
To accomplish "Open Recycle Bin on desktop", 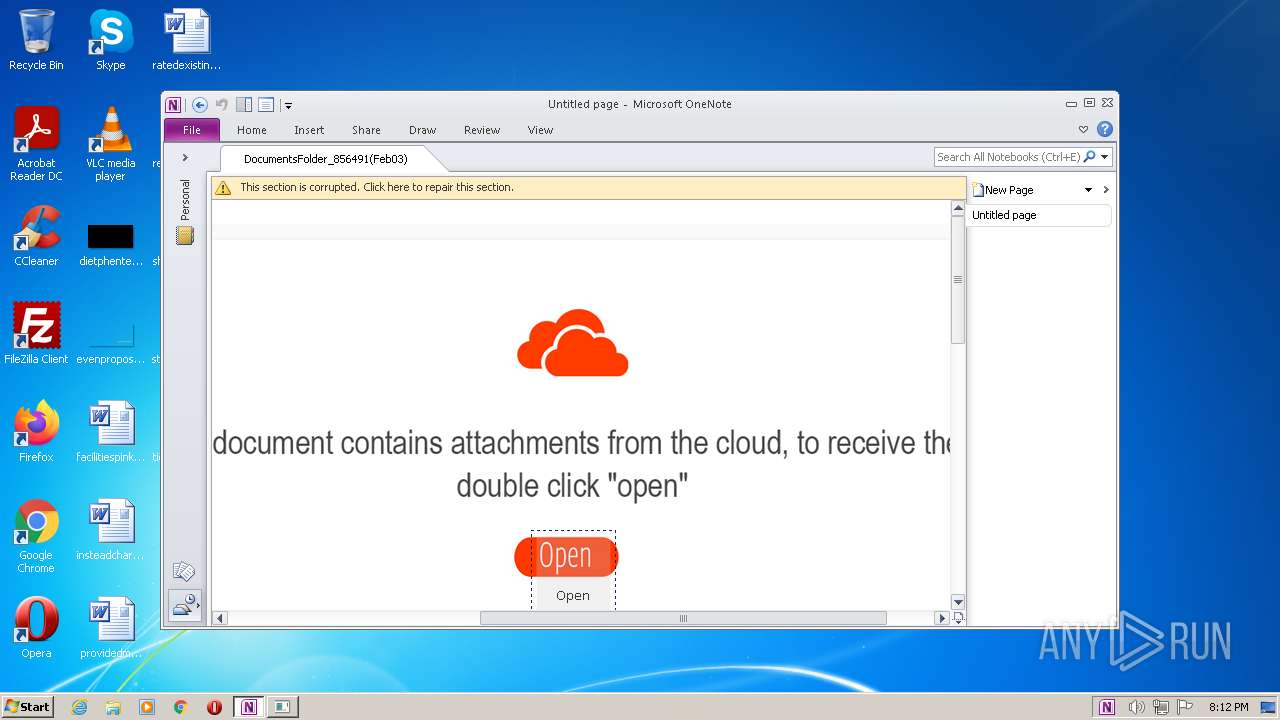I will (x=36, y=40).
